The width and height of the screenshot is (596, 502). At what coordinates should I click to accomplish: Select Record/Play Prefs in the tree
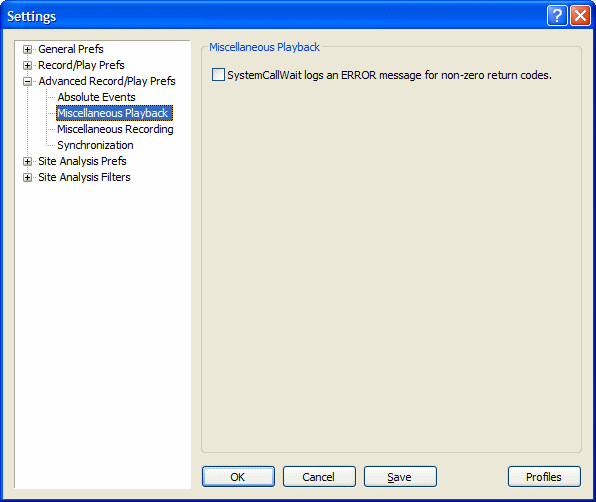click(x=81, y=65)
